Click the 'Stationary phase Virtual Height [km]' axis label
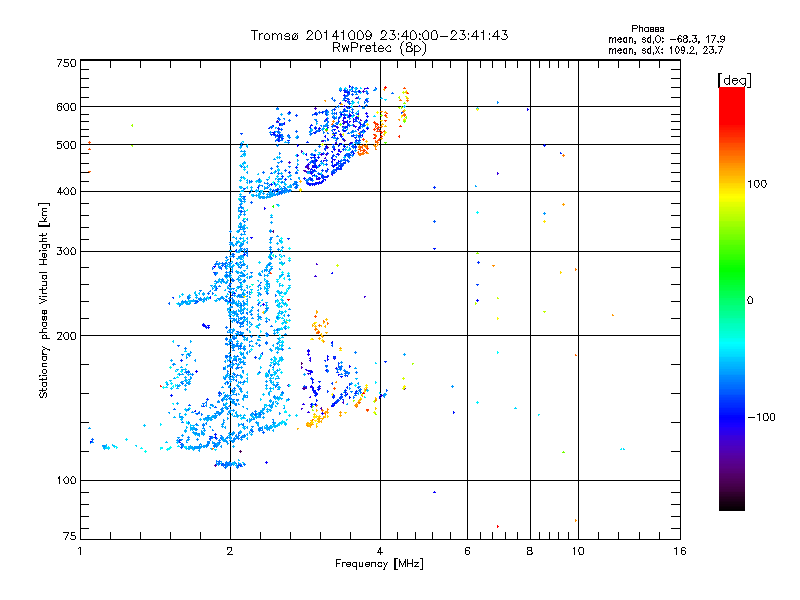The height and width of the screenshot is (600, 800). pos(44,300)
